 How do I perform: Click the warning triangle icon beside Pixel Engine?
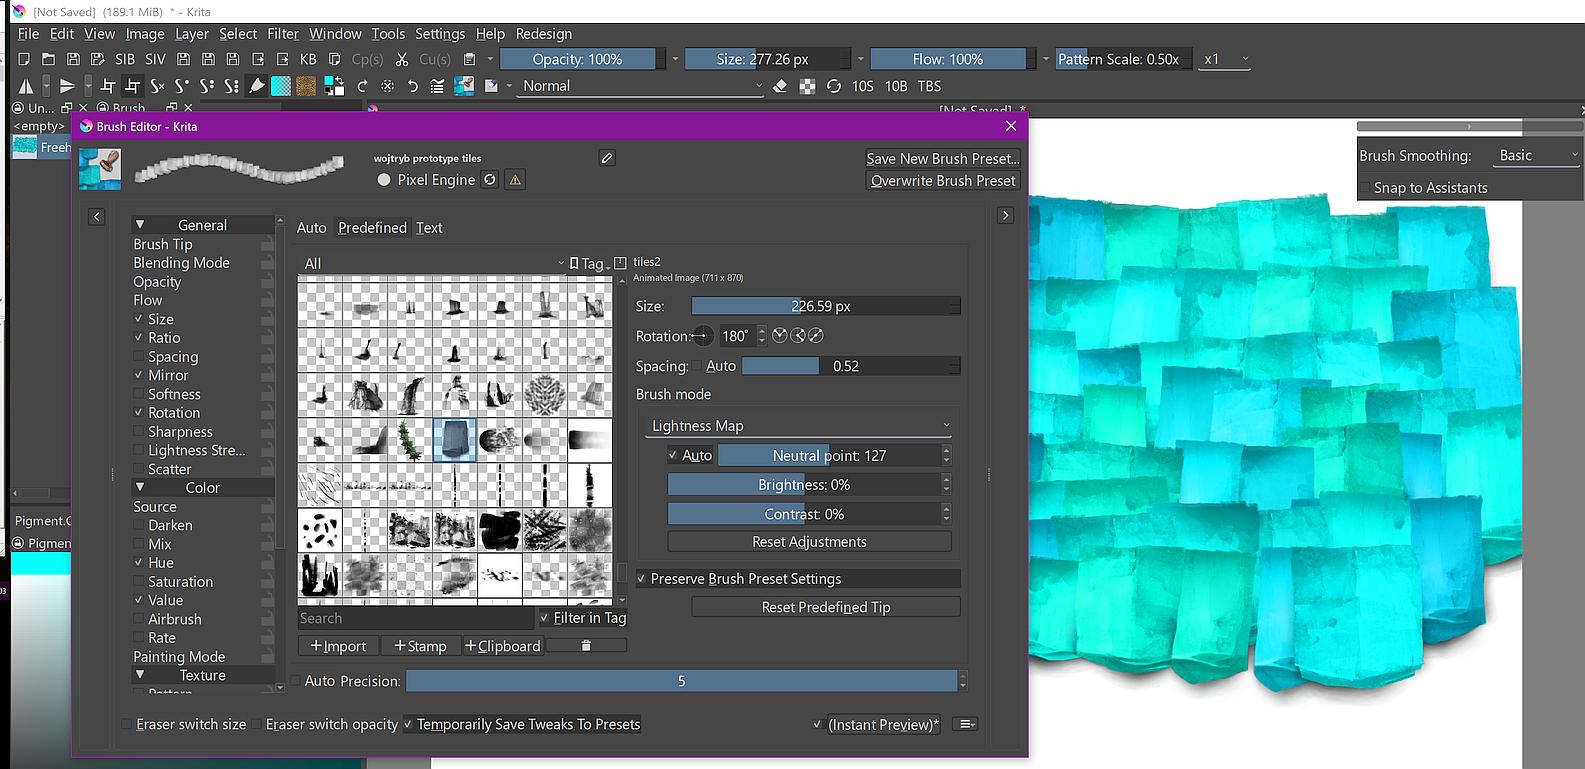pos(515,180)
